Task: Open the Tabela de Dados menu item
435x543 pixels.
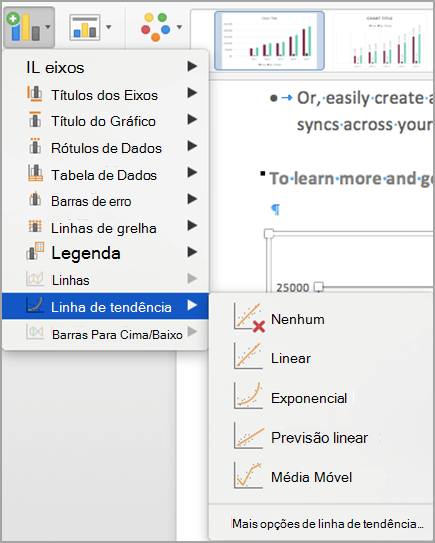Action: (x=105, y=175)
